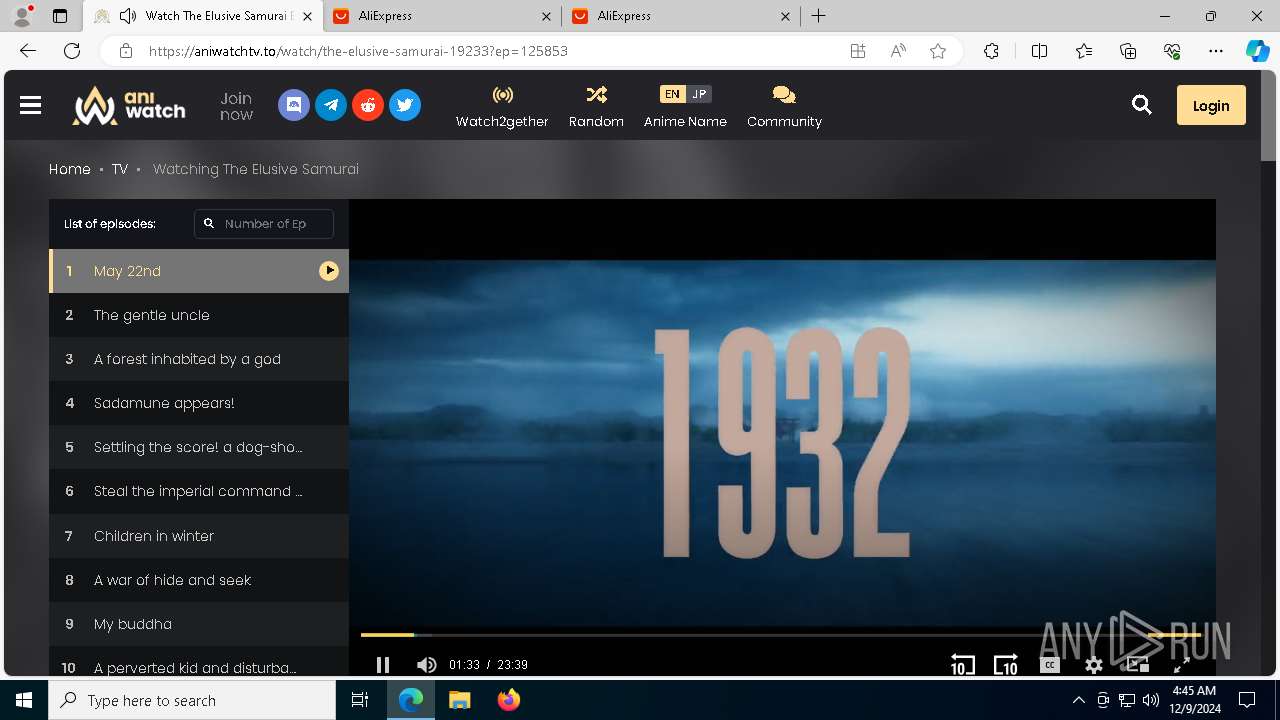This screenshot has width=1280, height=720.
Task: Open Task View on taskbar
Action: point(360,700)
